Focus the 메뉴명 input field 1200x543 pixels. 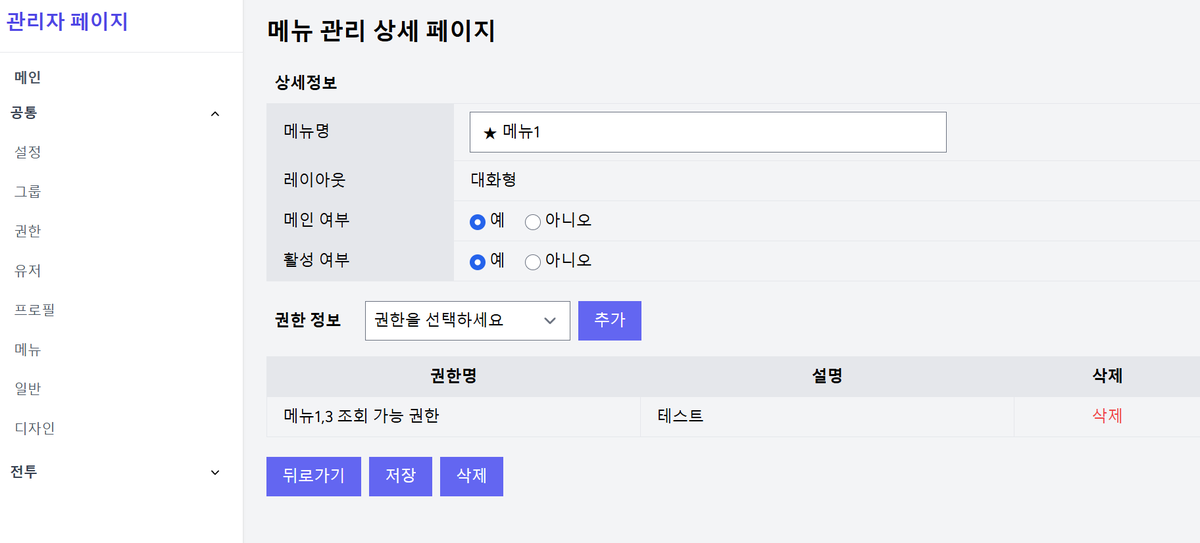(708, 132)
